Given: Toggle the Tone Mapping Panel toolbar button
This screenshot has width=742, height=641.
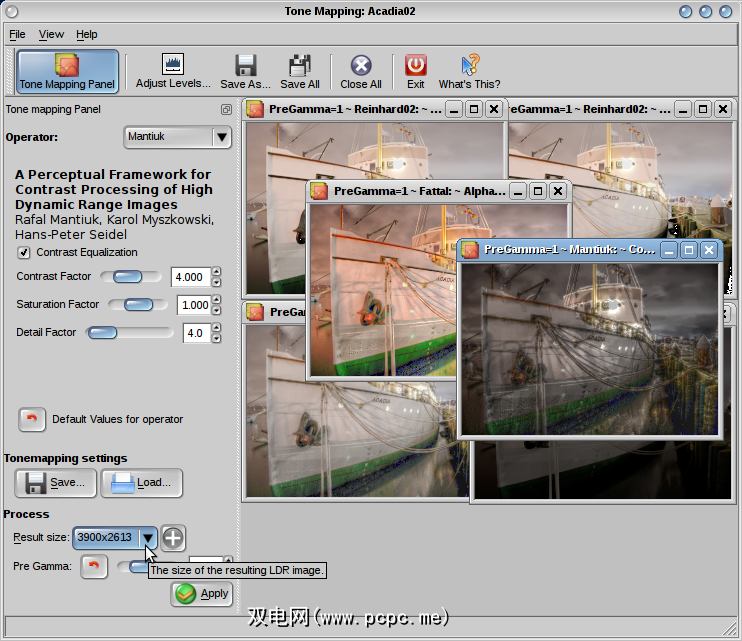Looking at the screenshot, I should 68,72.
